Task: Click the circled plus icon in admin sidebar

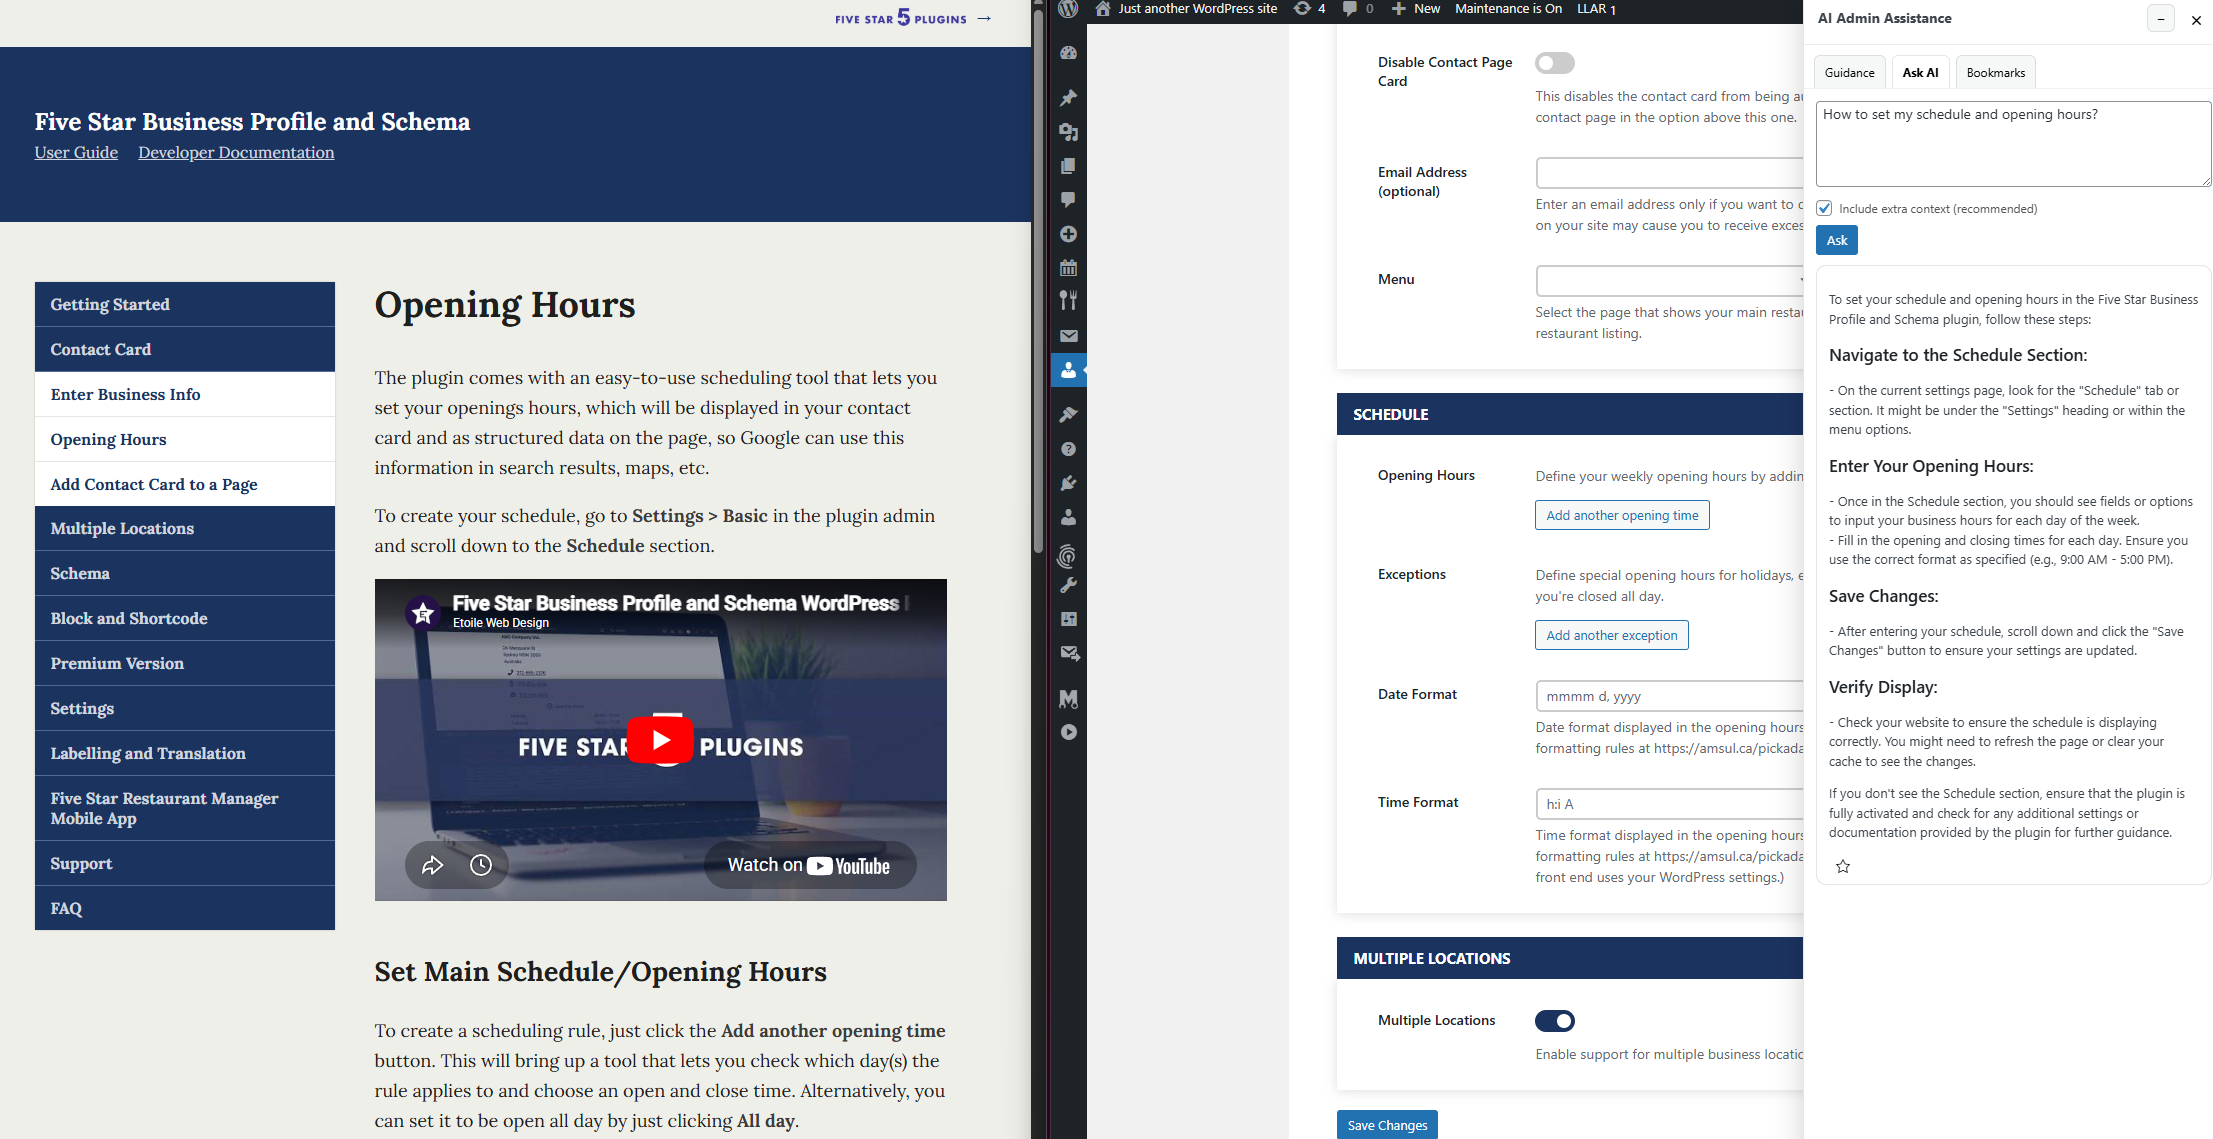Action: [x=1068, y=234]
